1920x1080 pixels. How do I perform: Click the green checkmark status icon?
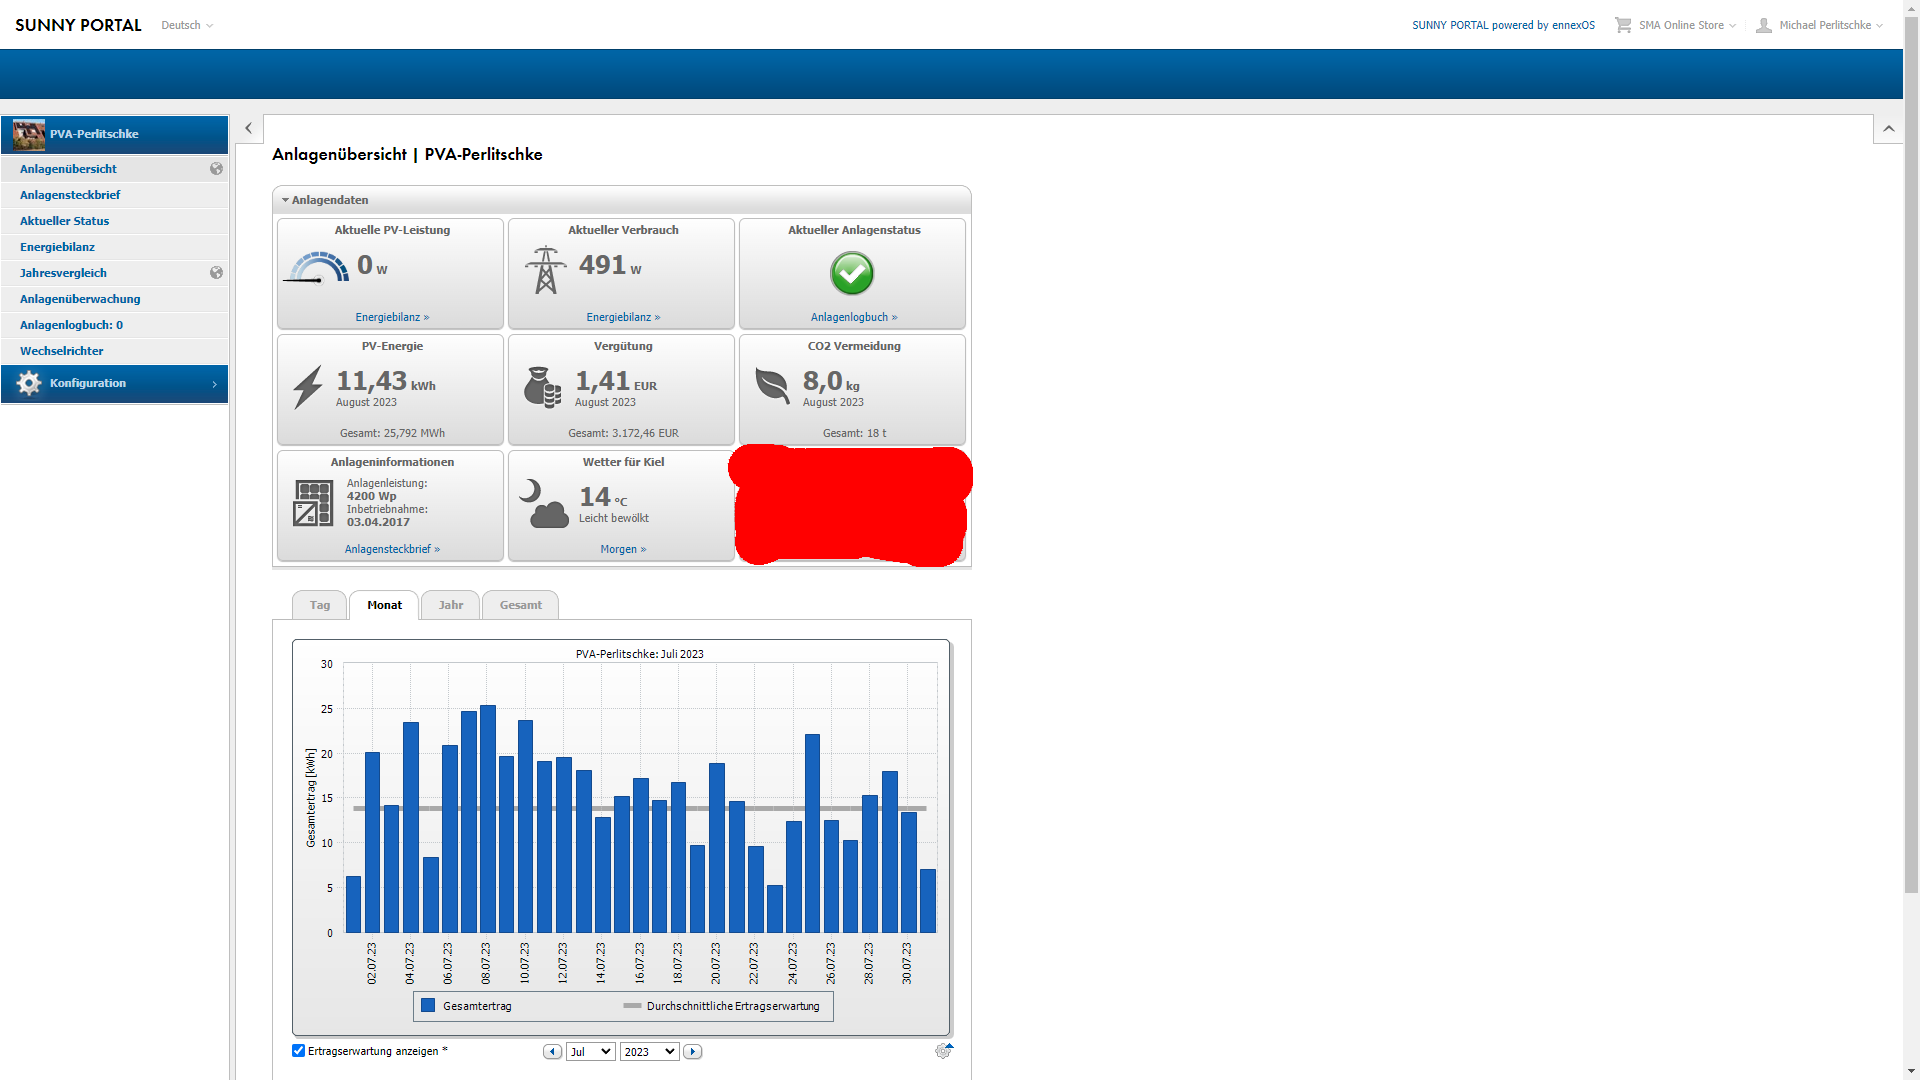coord(852,273)
